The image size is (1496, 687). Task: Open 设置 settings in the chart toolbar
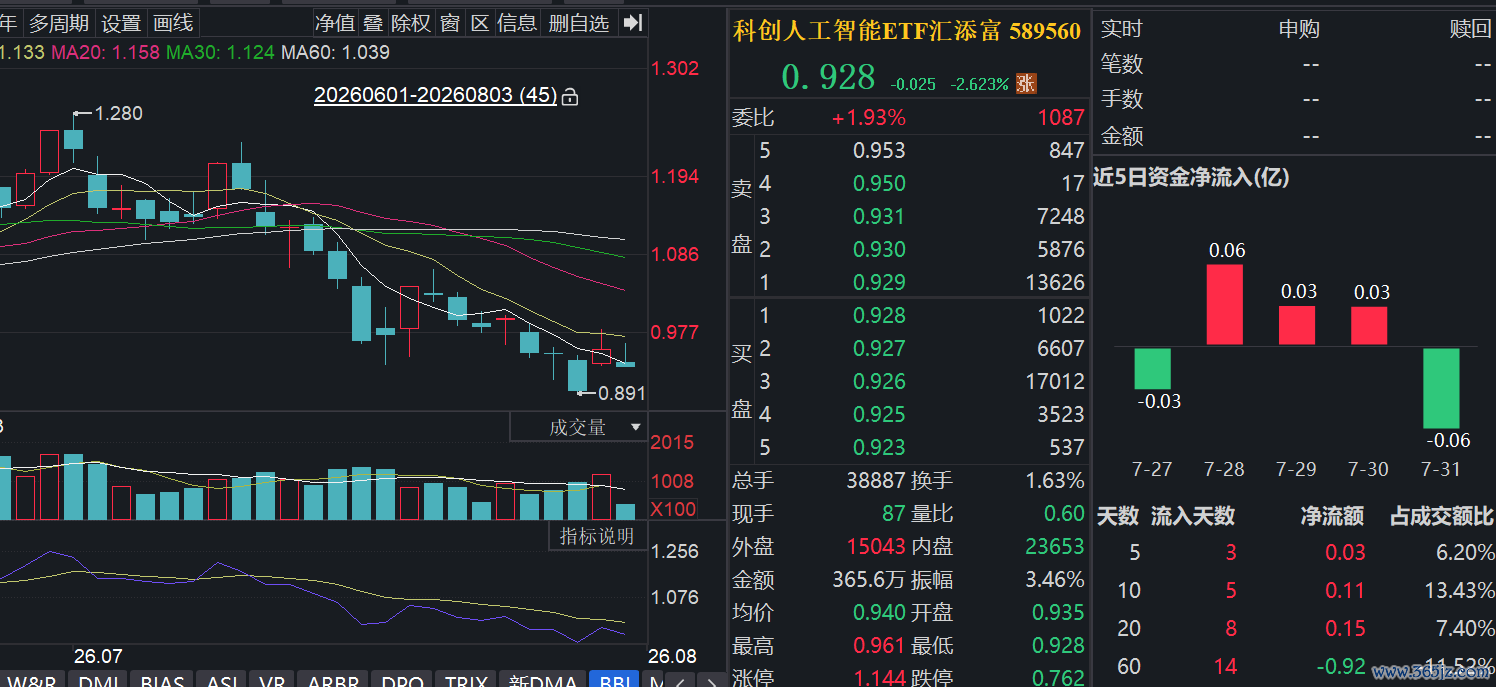tap(122, 23)
